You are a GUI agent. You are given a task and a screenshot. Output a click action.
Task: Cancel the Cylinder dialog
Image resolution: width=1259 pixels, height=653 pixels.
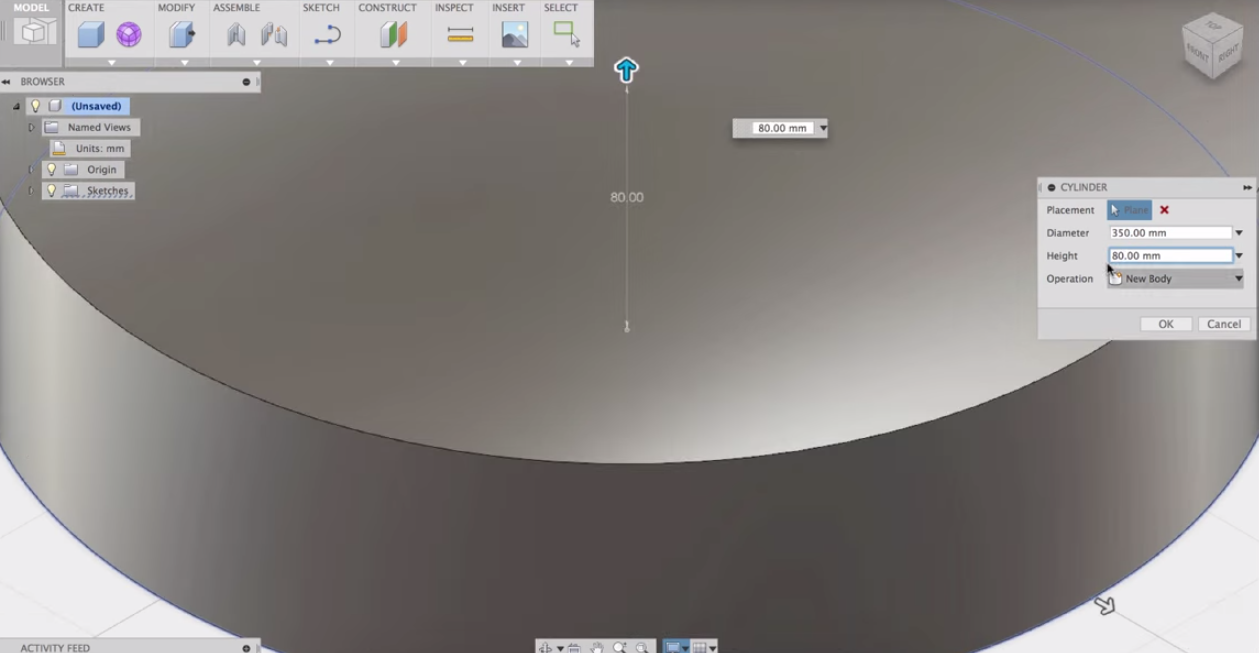point(1223,323)
